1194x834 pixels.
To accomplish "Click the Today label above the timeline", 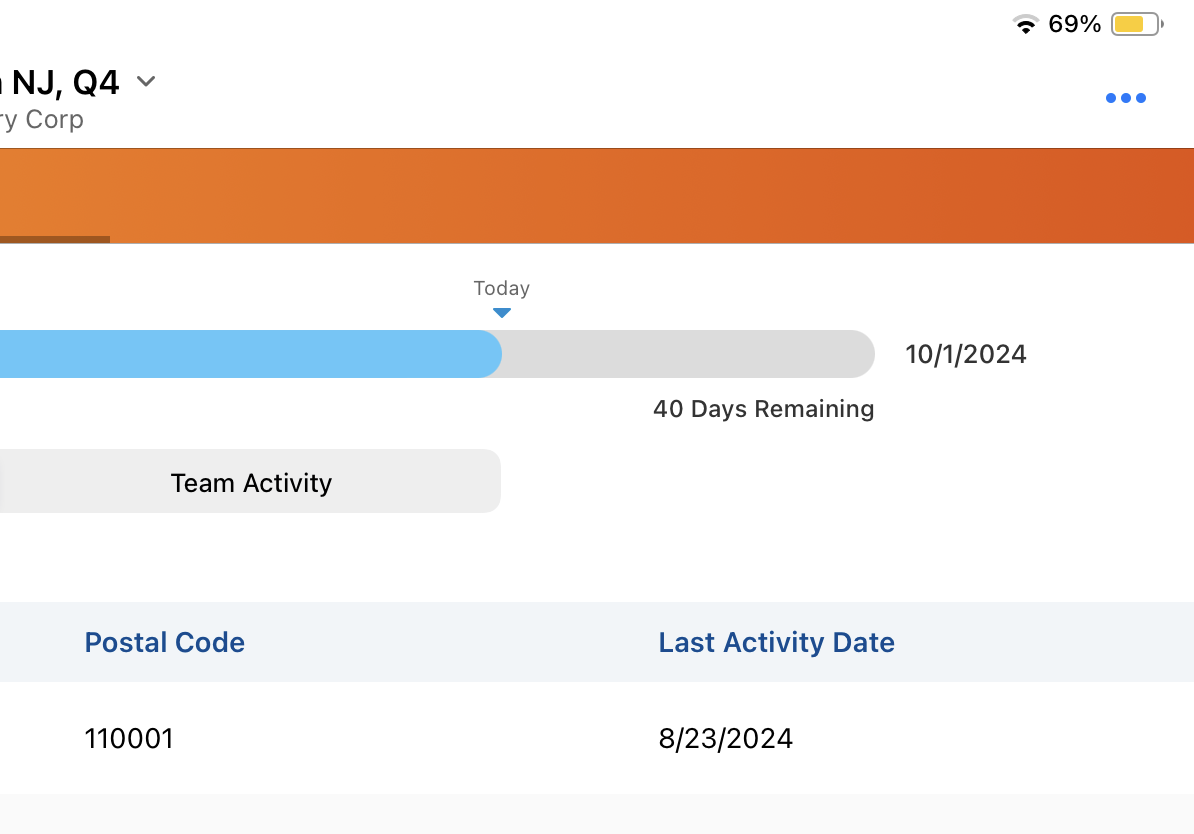I will (x=502, y=288).
